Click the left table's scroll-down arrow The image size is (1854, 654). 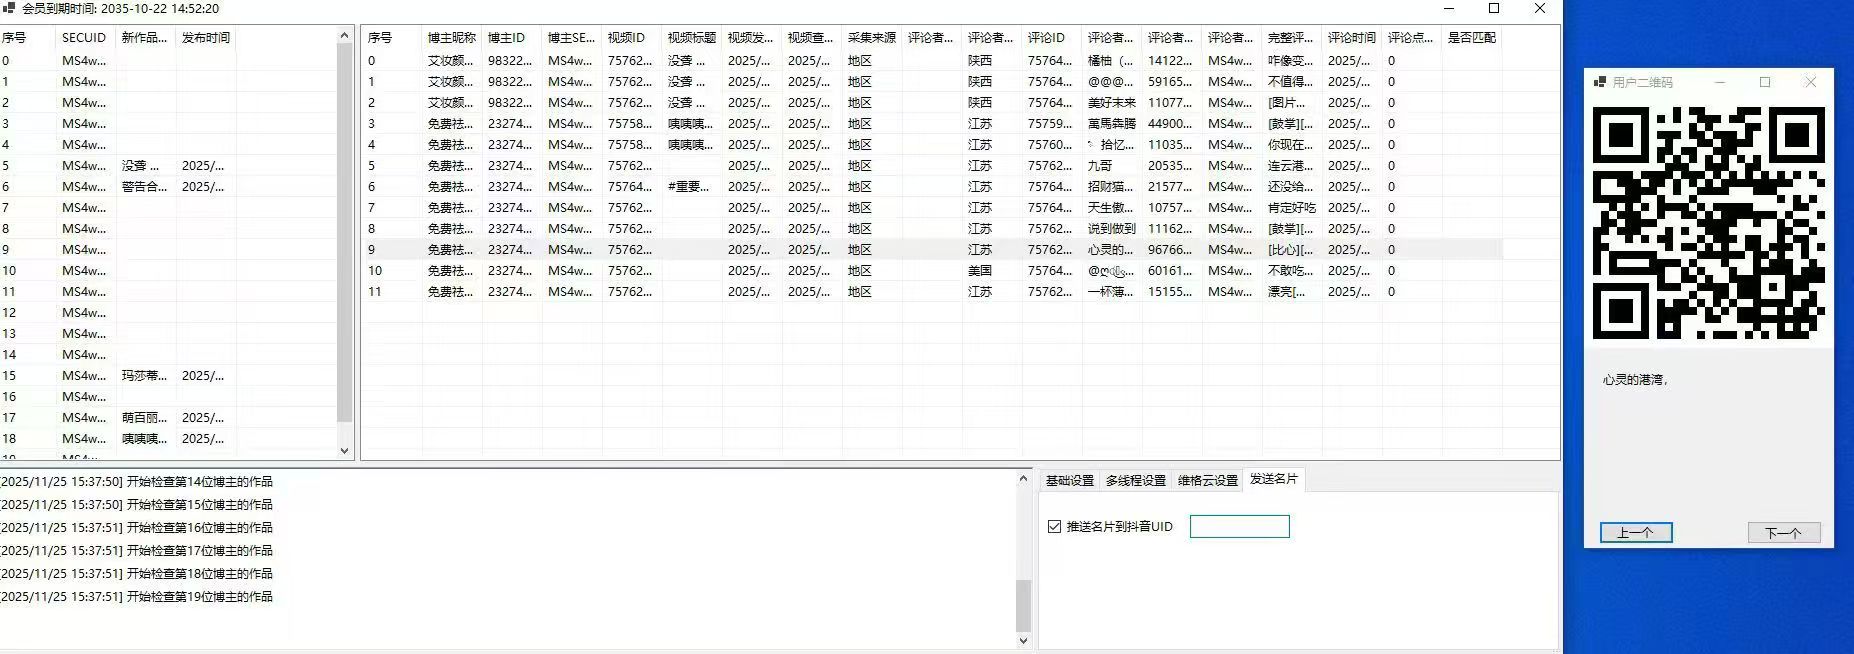[345, 451]
